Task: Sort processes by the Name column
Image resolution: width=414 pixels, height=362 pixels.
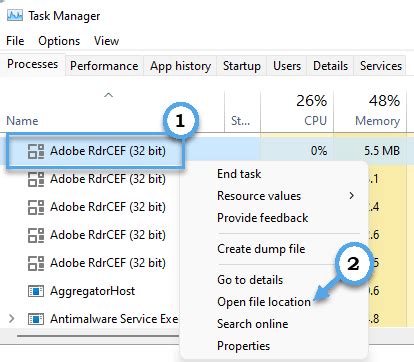Action: pos(22,121)
